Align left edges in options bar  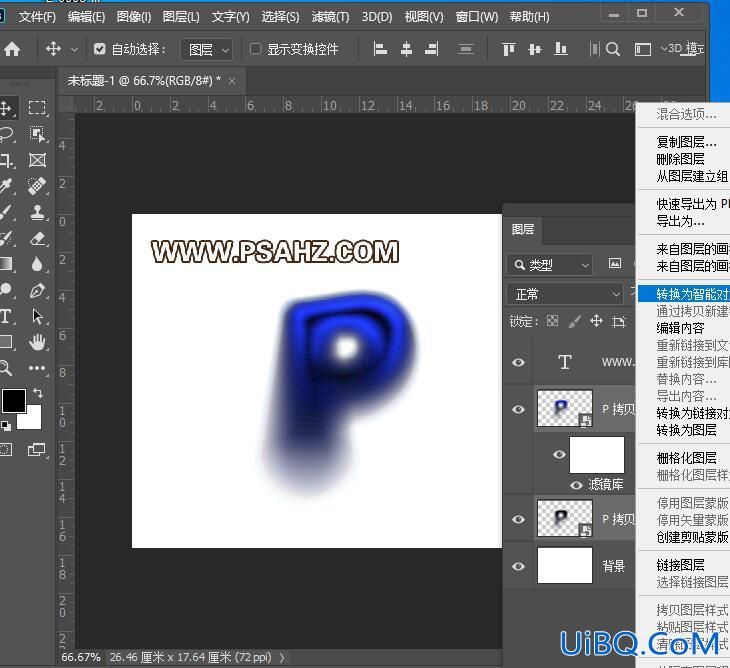(380, 49)
